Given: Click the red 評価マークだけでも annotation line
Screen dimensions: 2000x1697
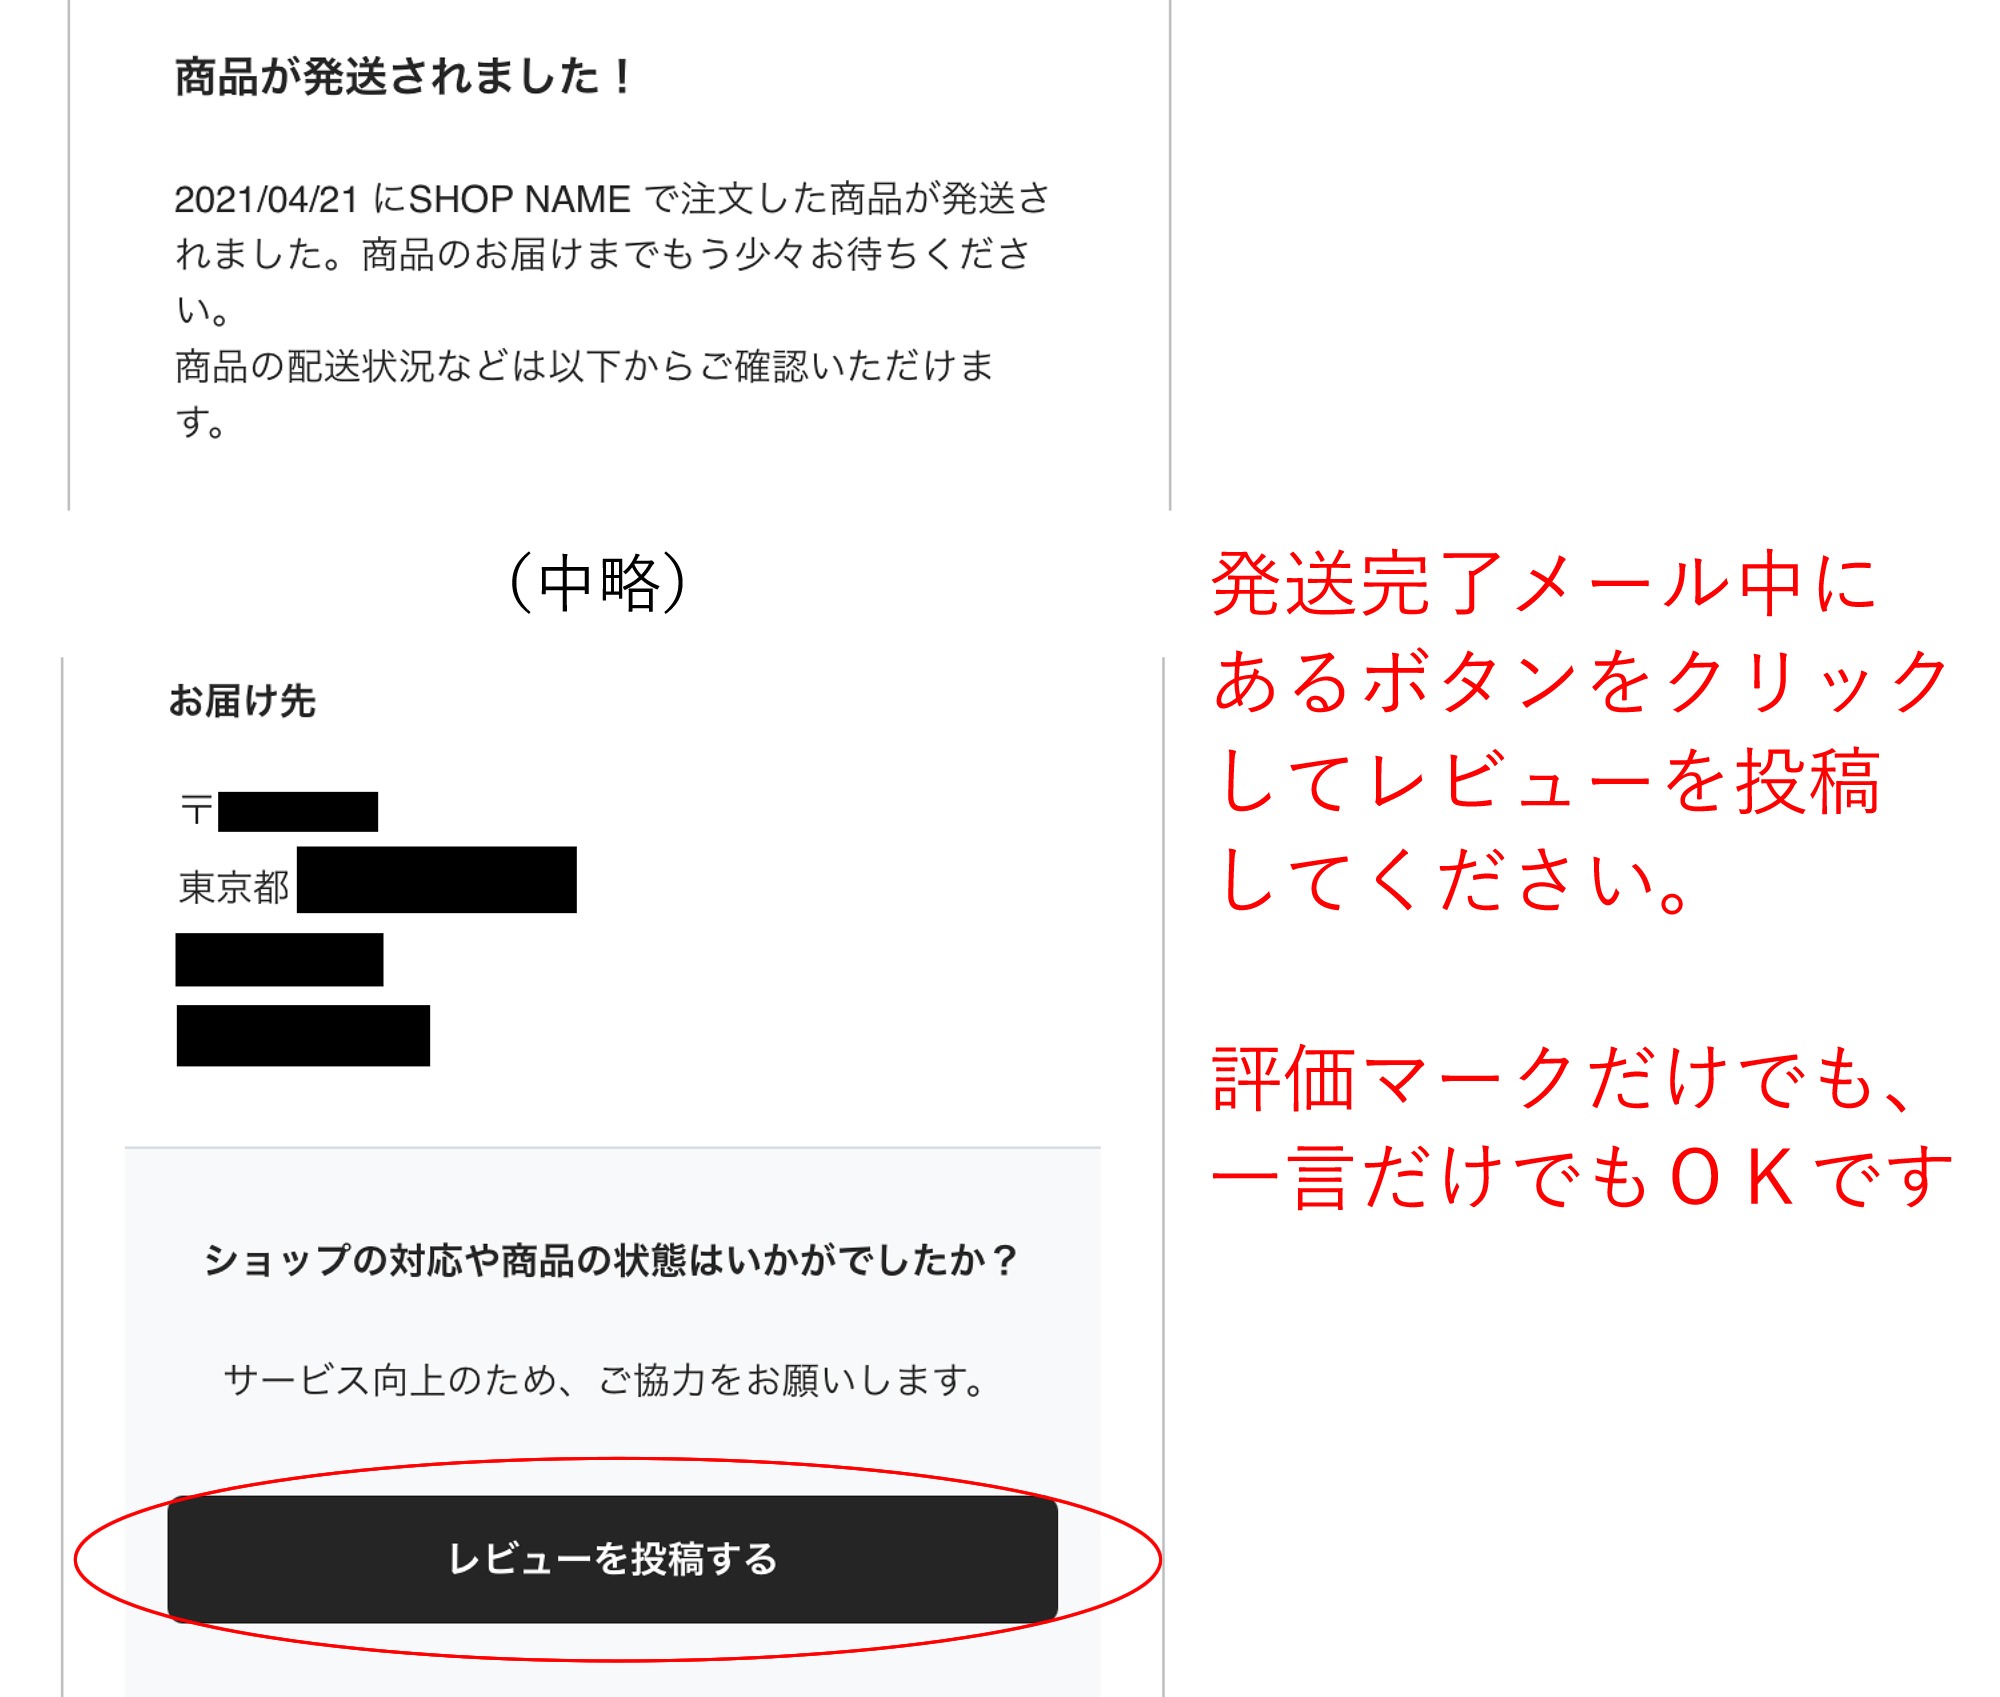Looking at the screenshot, I should (x=1565, y=1078).
